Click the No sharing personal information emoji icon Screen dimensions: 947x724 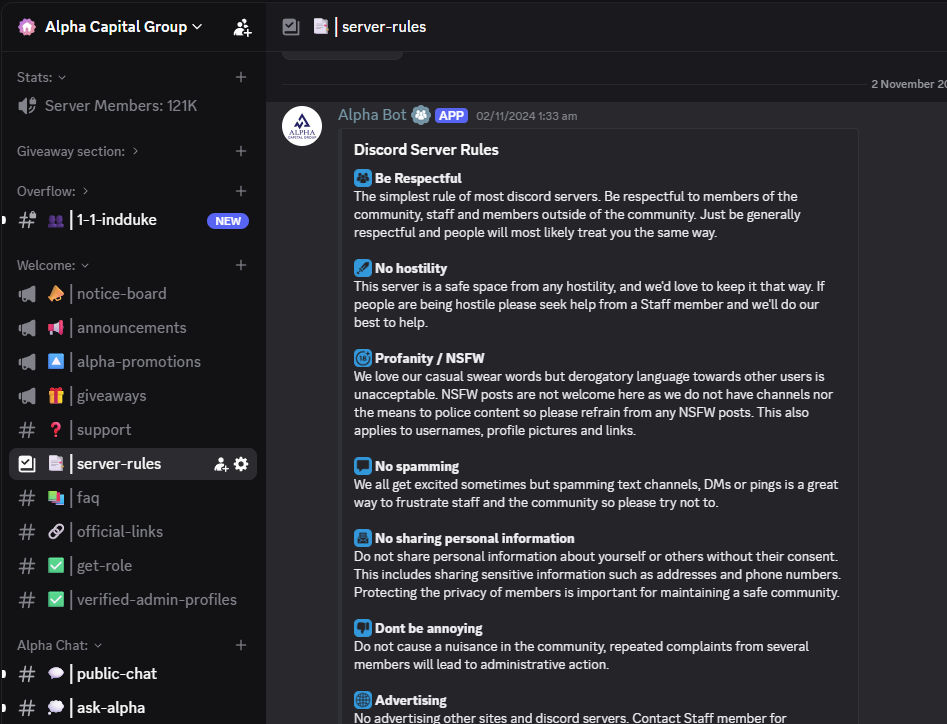click(362, 538)
